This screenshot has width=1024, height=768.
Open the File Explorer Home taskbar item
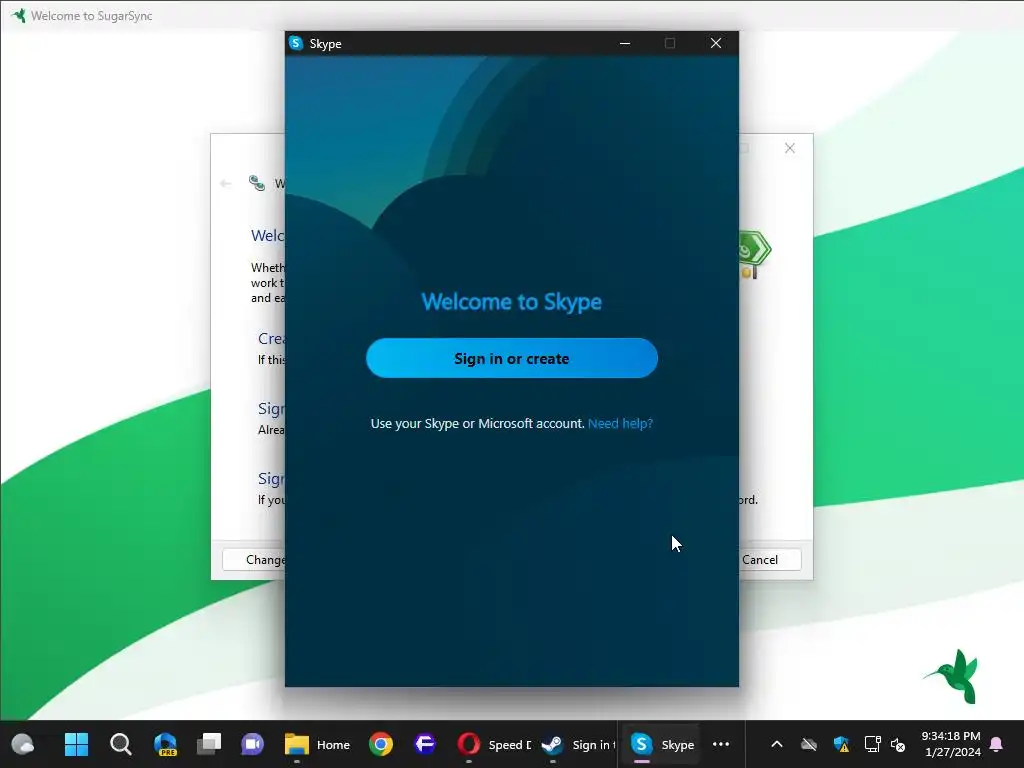[317, 744]
